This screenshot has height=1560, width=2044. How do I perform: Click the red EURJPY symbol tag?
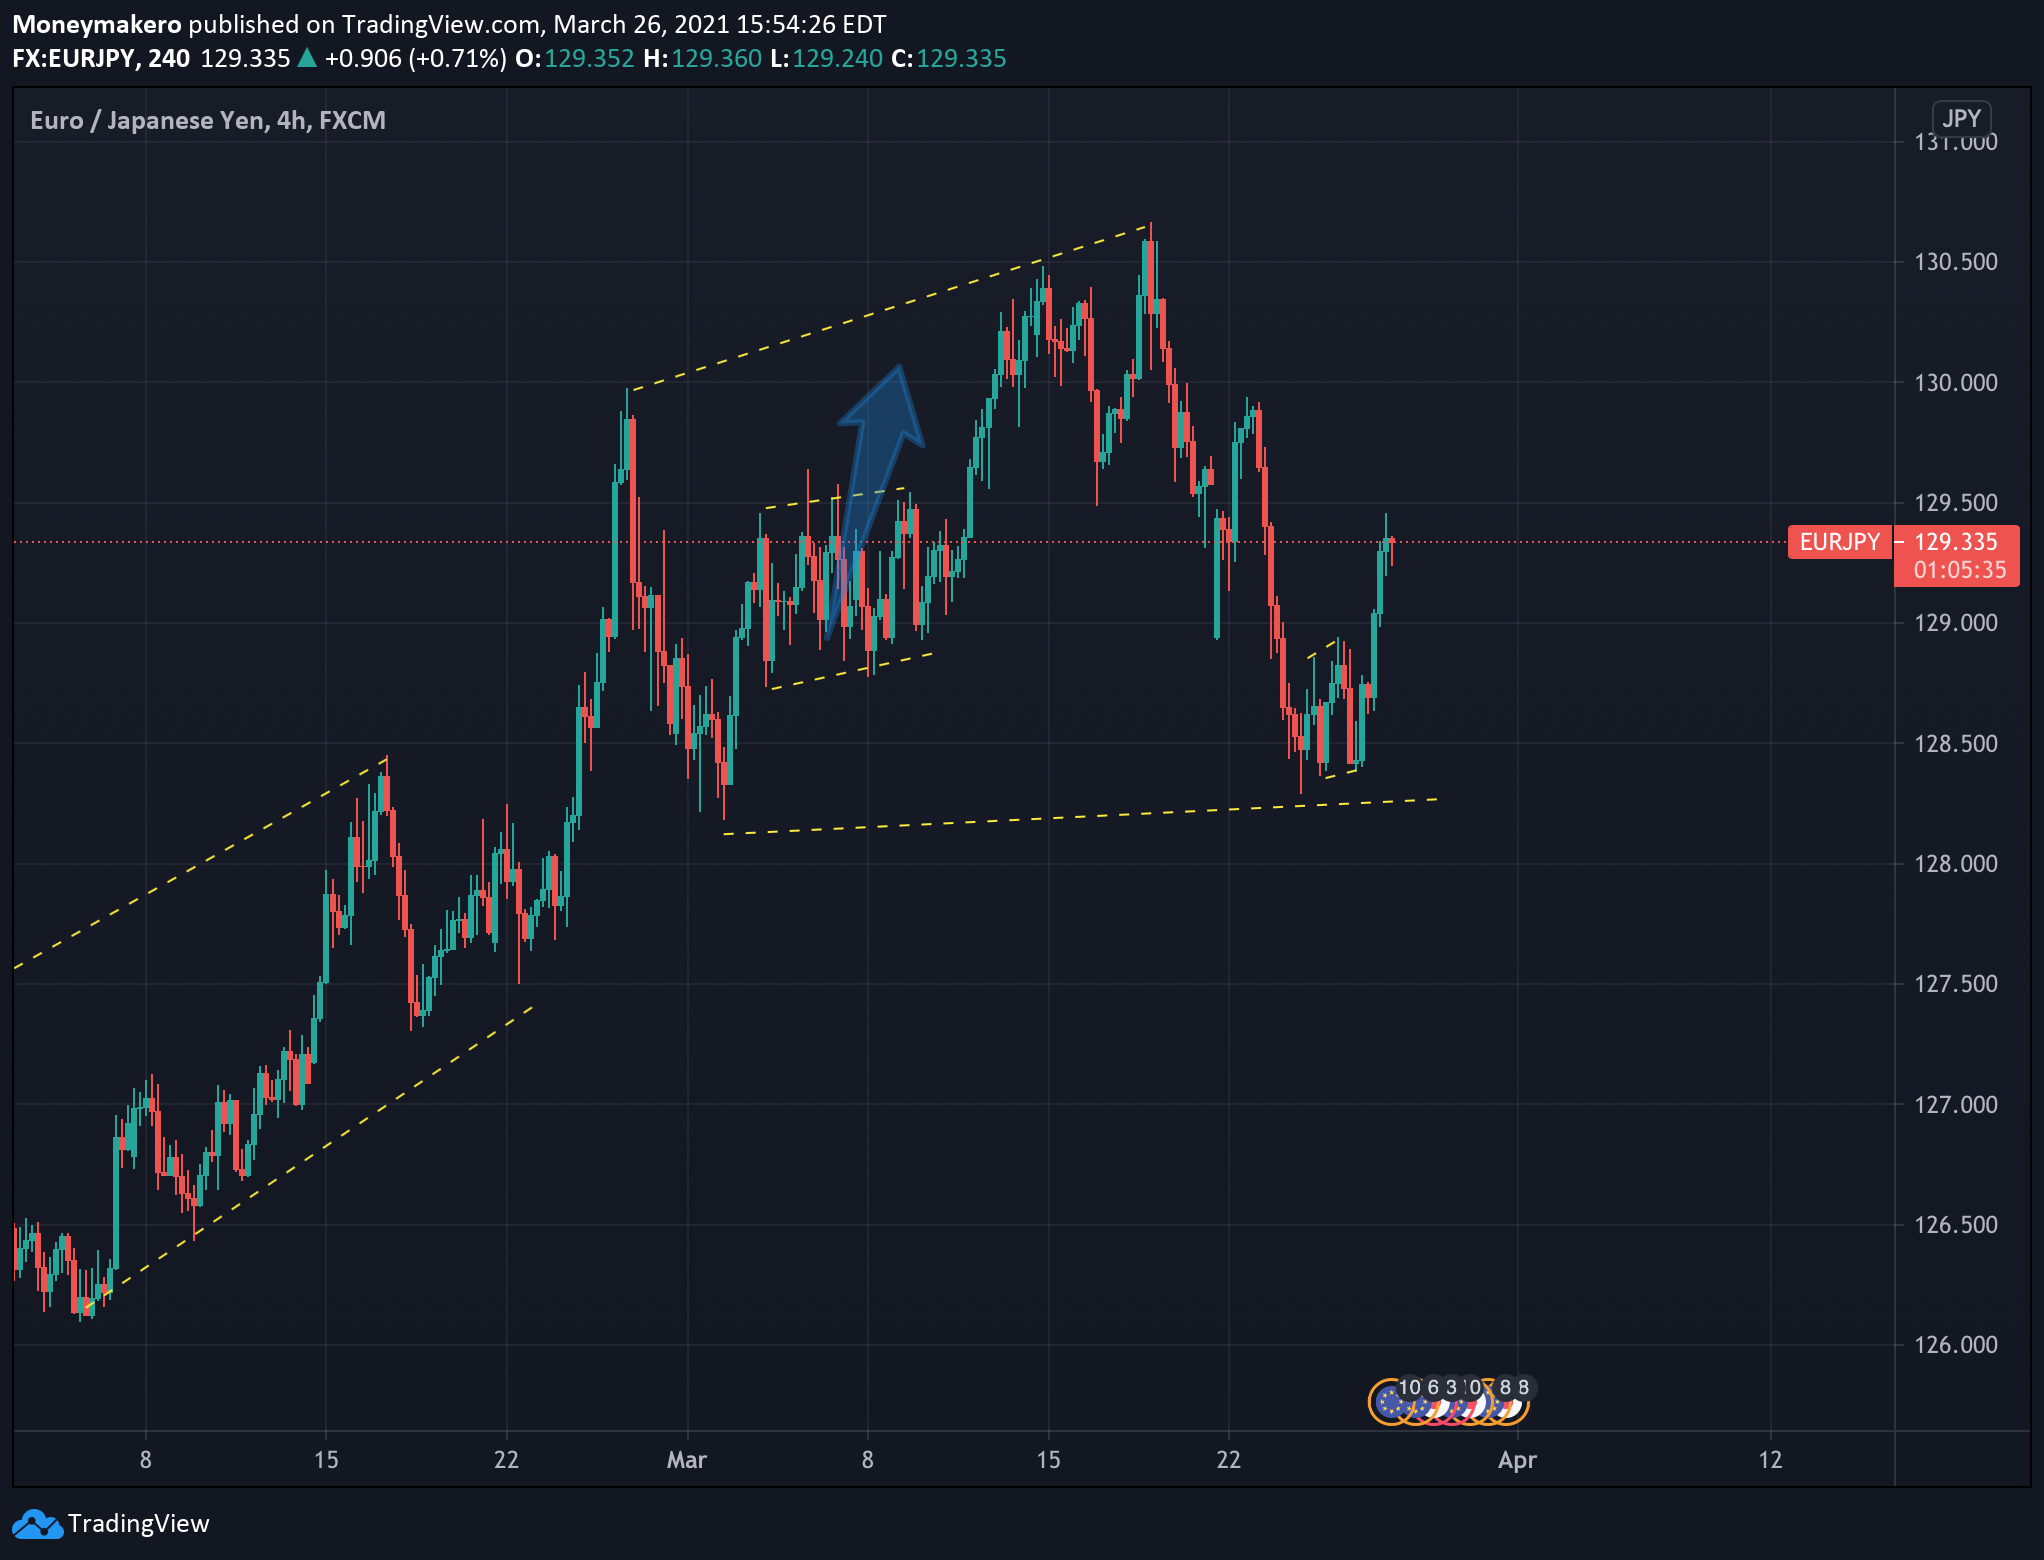(1840, 542)
